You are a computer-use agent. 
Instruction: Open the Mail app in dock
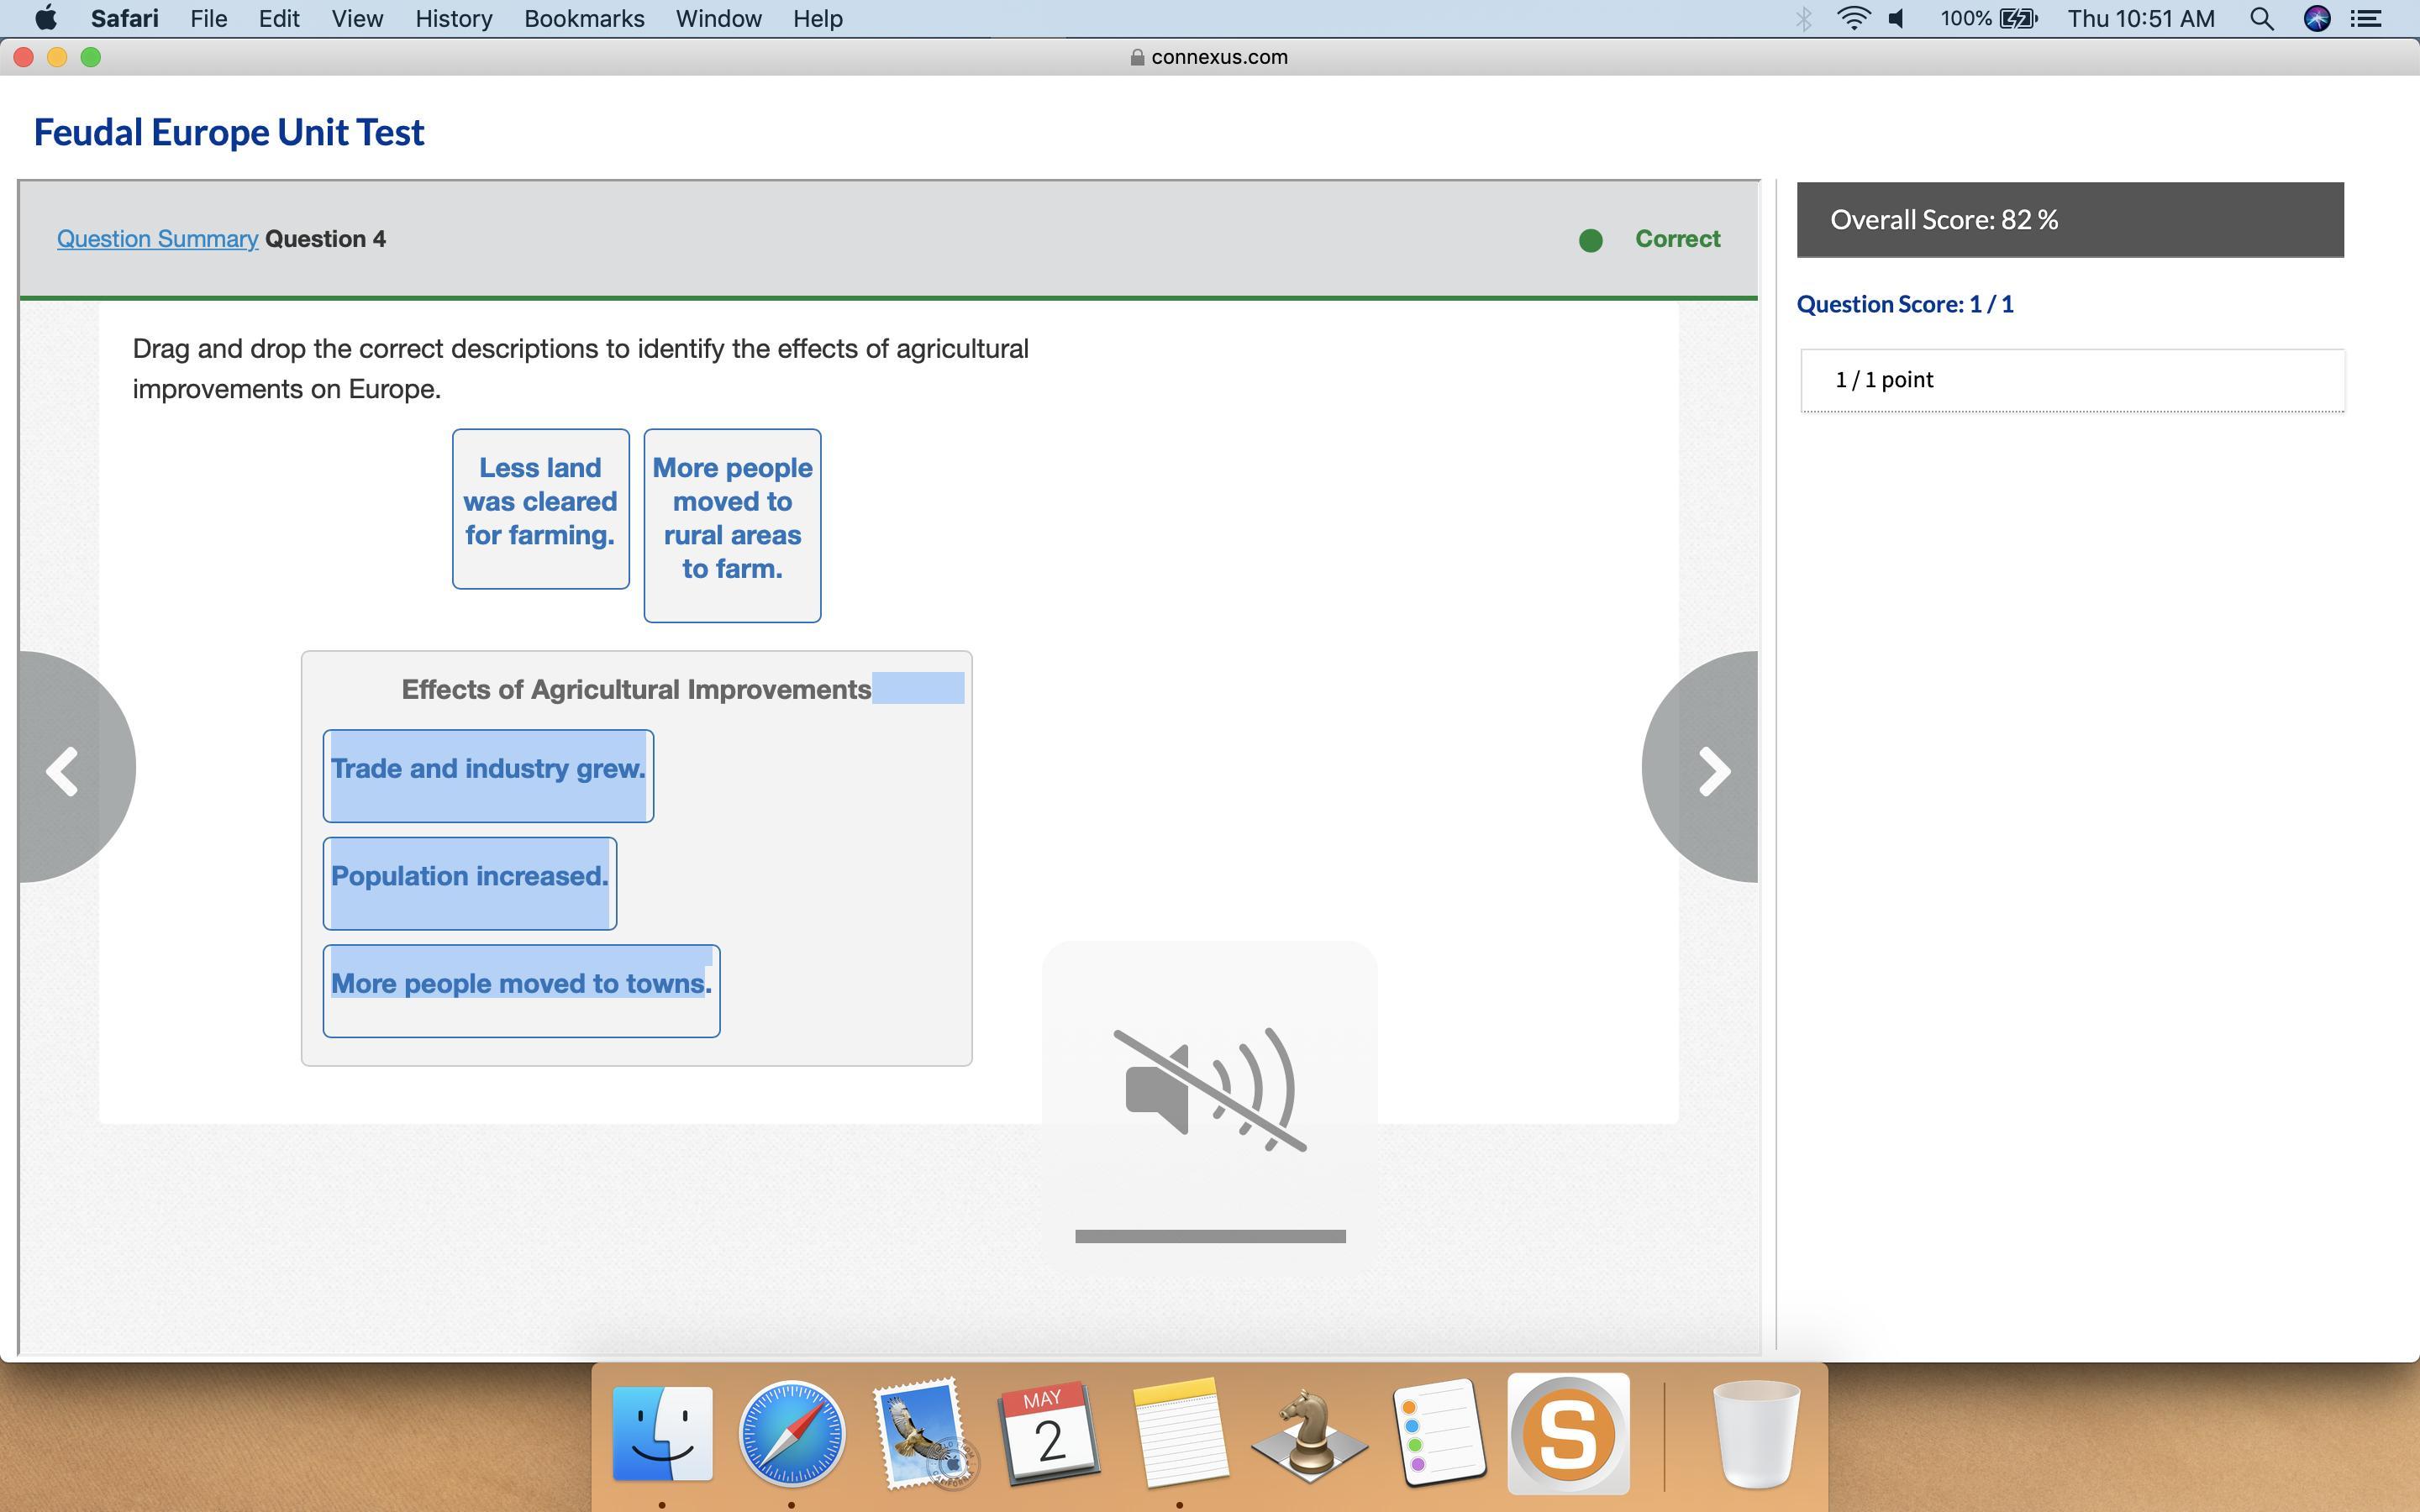tap(920, 1433)
